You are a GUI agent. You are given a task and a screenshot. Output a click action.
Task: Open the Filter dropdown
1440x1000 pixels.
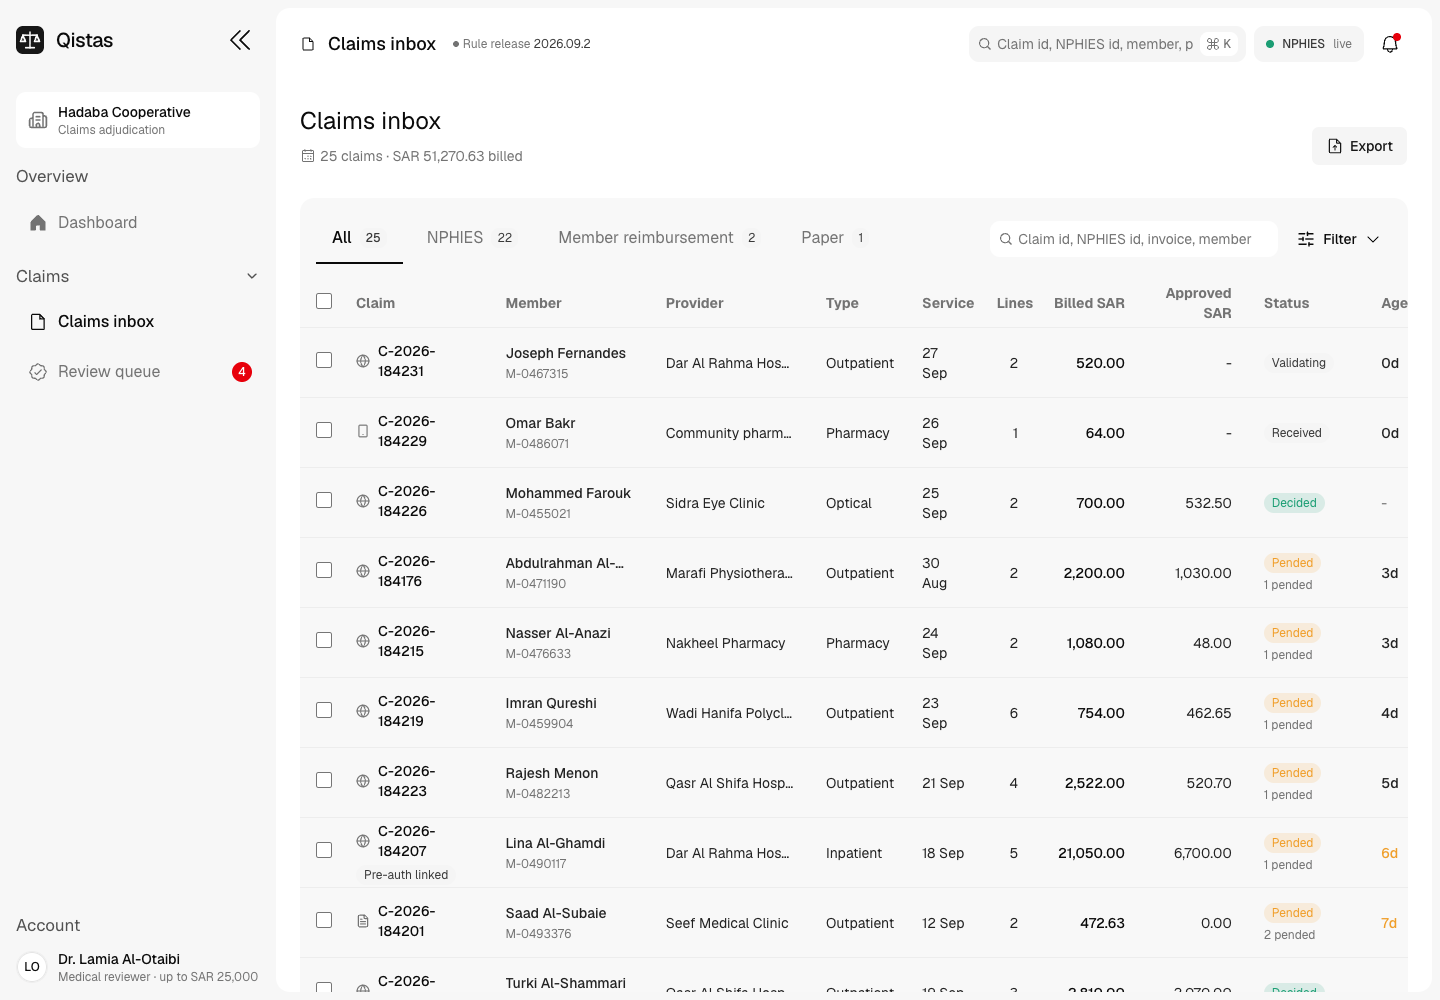point(1338,239)
